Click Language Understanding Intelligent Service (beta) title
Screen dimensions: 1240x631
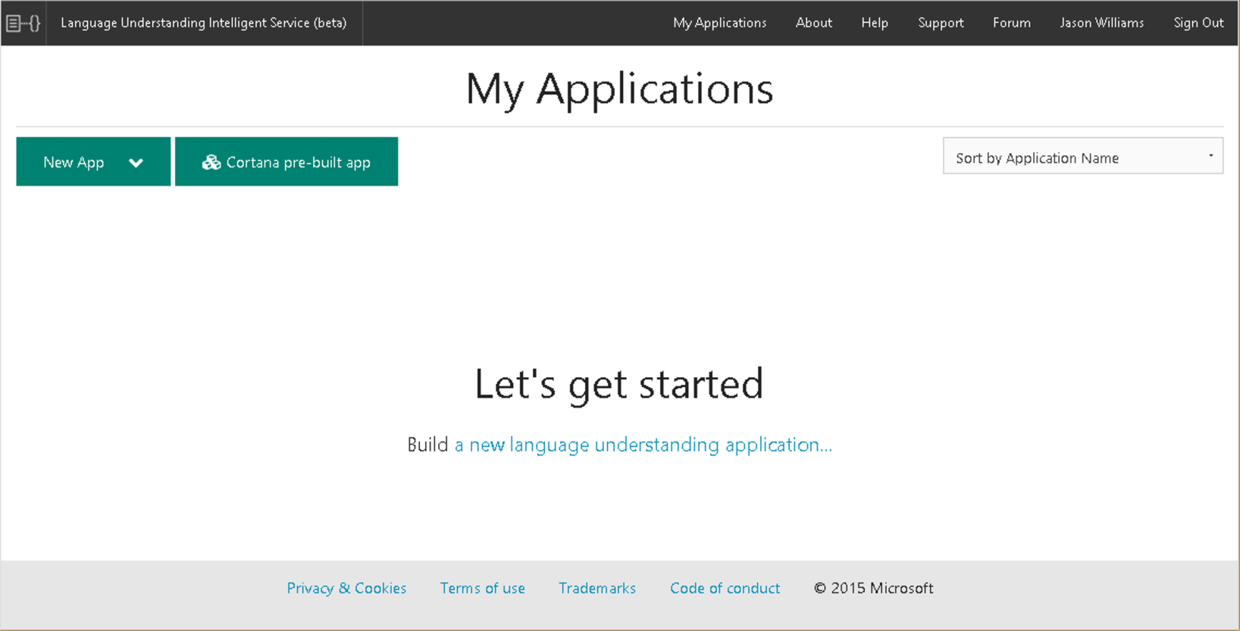click(203, 23)
